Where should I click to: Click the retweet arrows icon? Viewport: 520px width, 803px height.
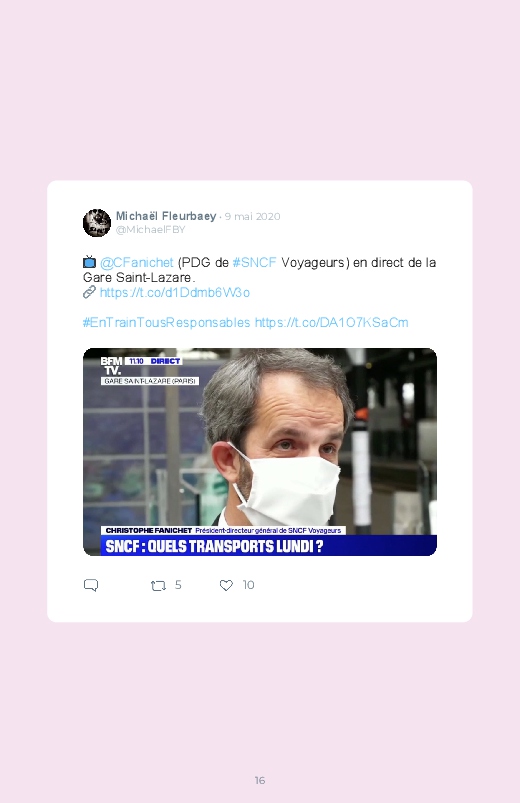158,585
